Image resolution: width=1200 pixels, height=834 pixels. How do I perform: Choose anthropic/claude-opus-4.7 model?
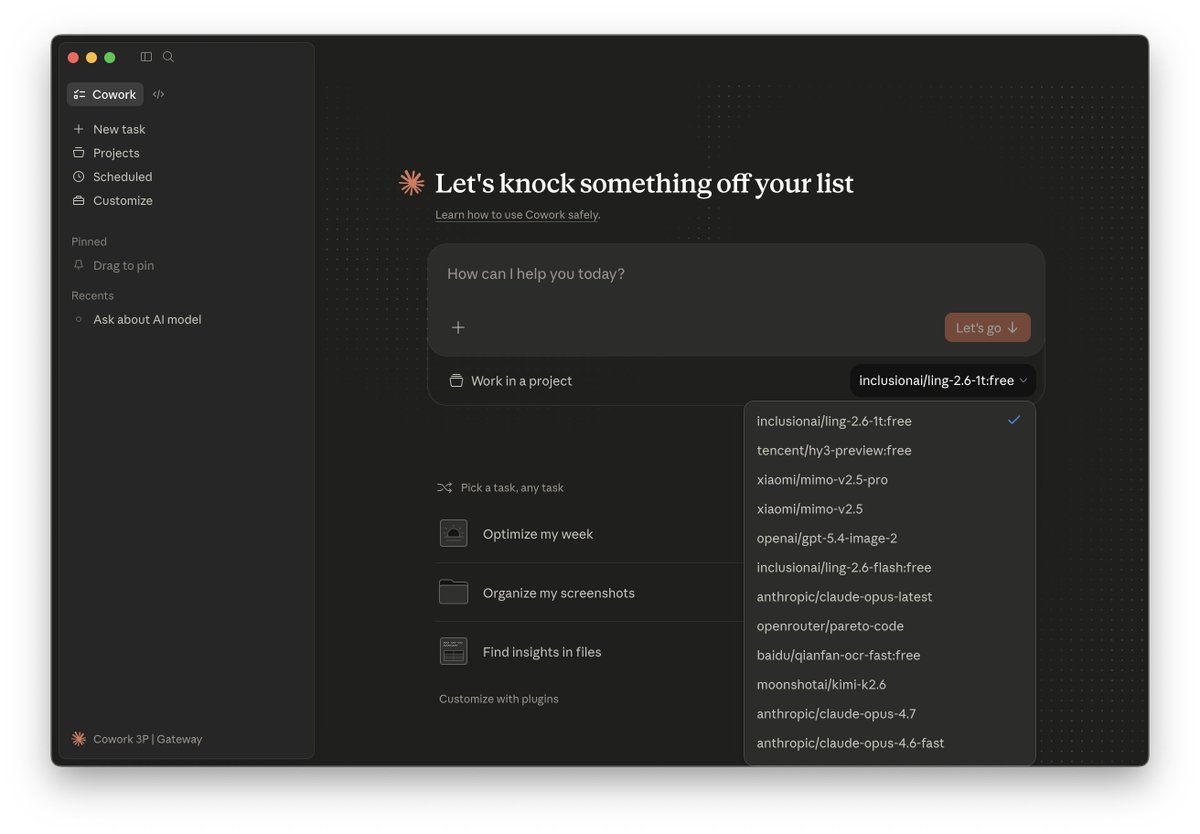[x=889, y=714]
